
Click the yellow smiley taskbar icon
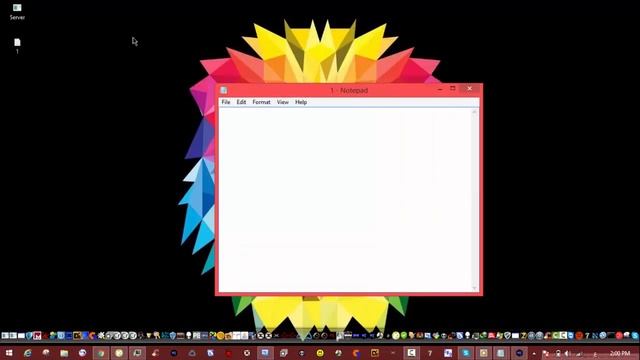click(x=320, y=353)
